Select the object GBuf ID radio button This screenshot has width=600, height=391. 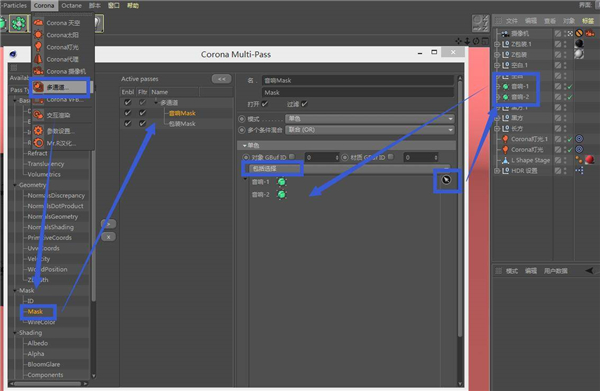click(246, 157)
